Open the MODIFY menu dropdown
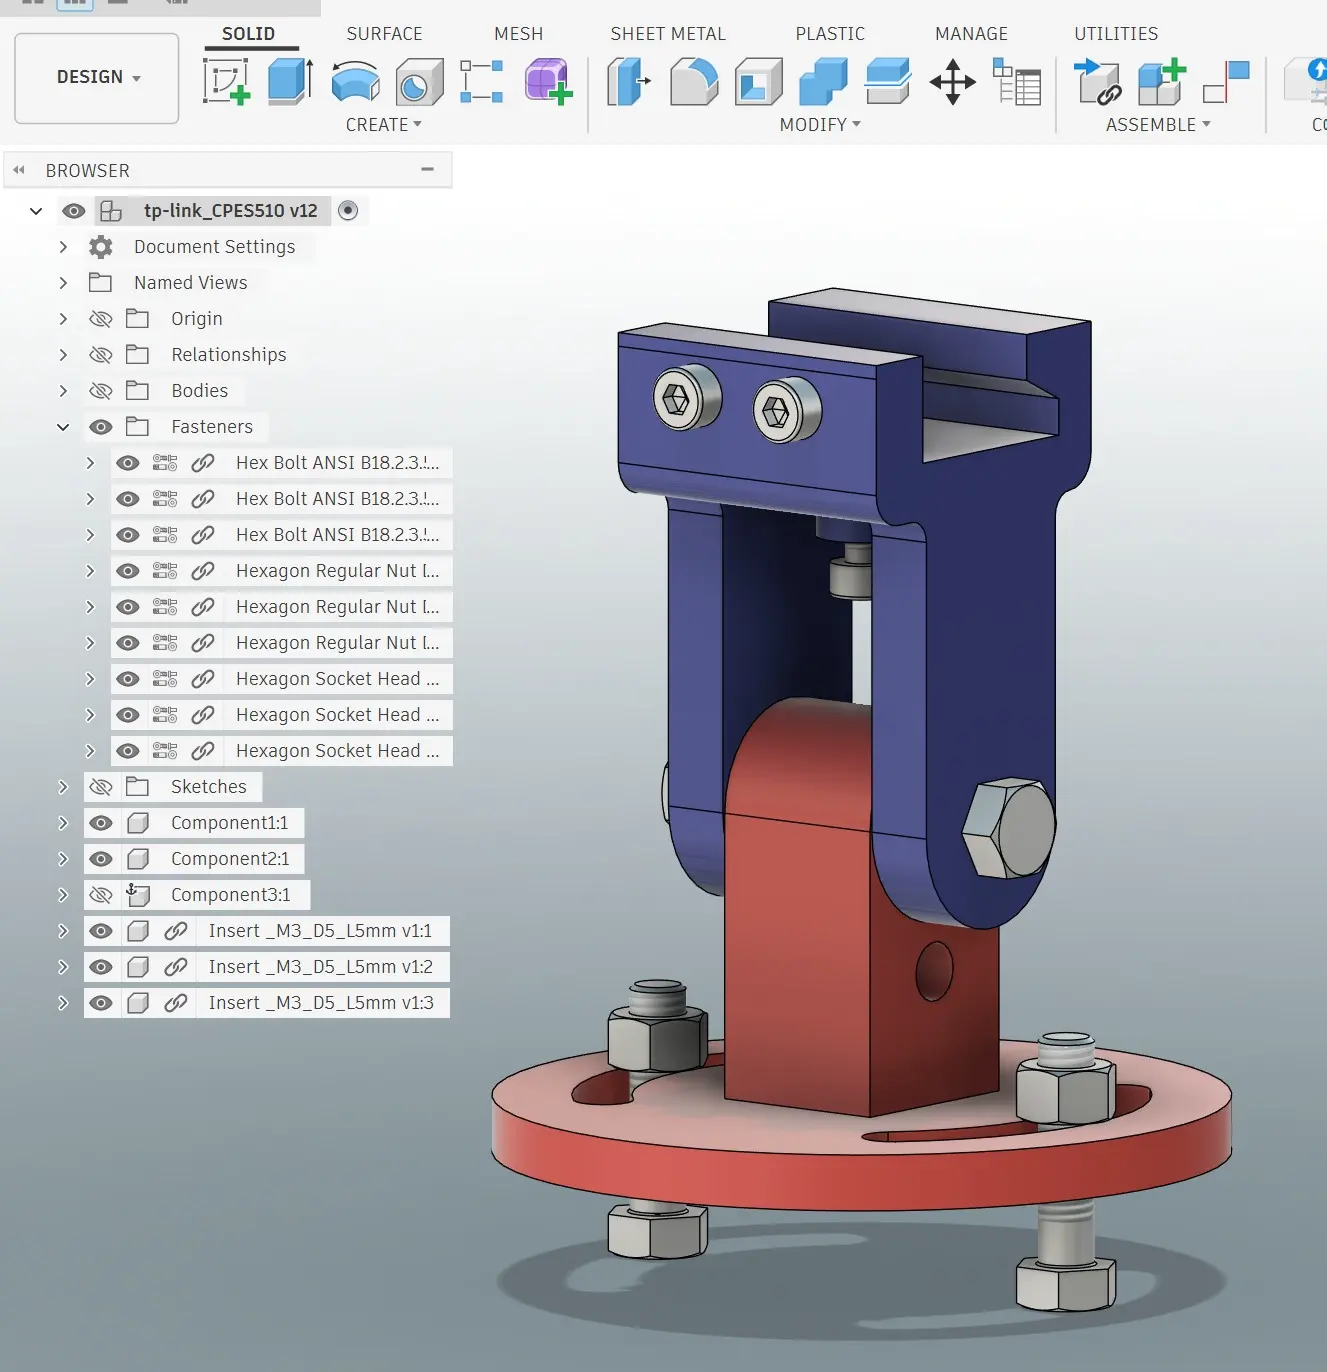1327x1372 pixels. click(x=820, y=124)
